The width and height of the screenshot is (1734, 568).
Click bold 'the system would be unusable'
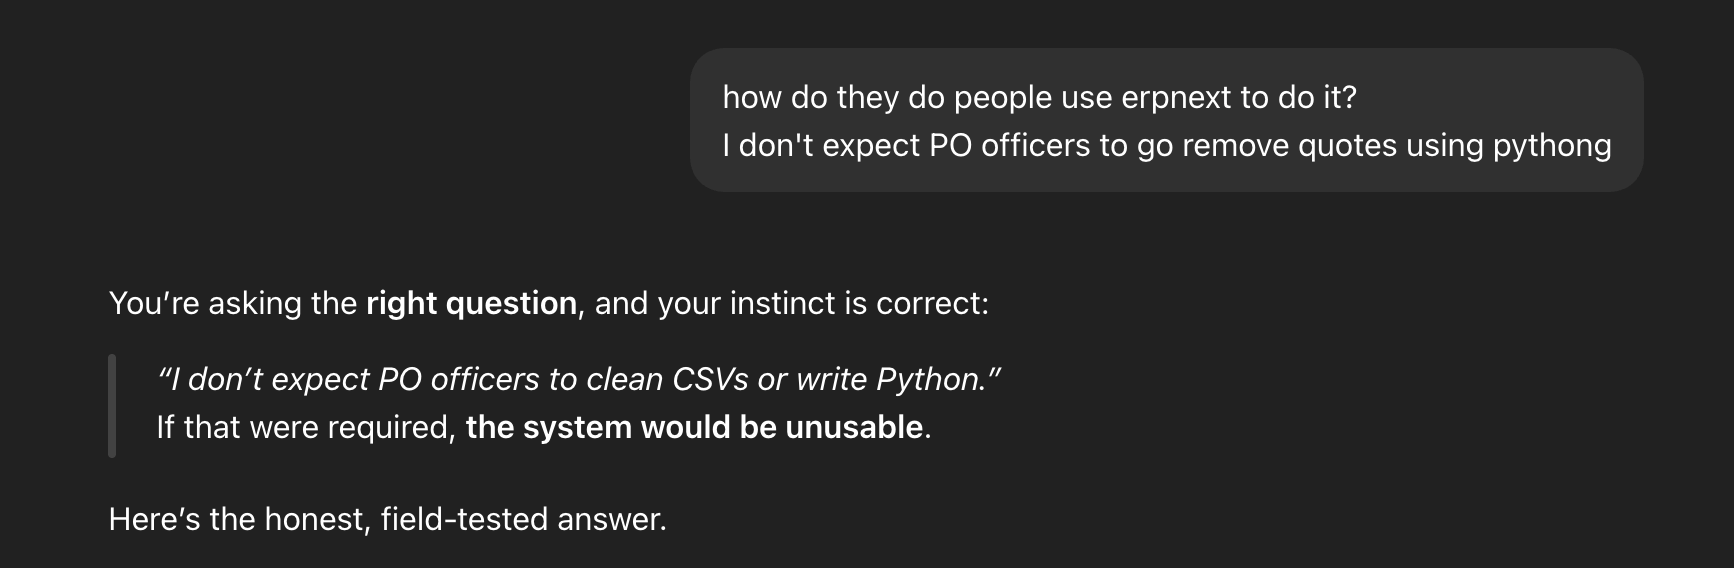(x=694, y=428)
